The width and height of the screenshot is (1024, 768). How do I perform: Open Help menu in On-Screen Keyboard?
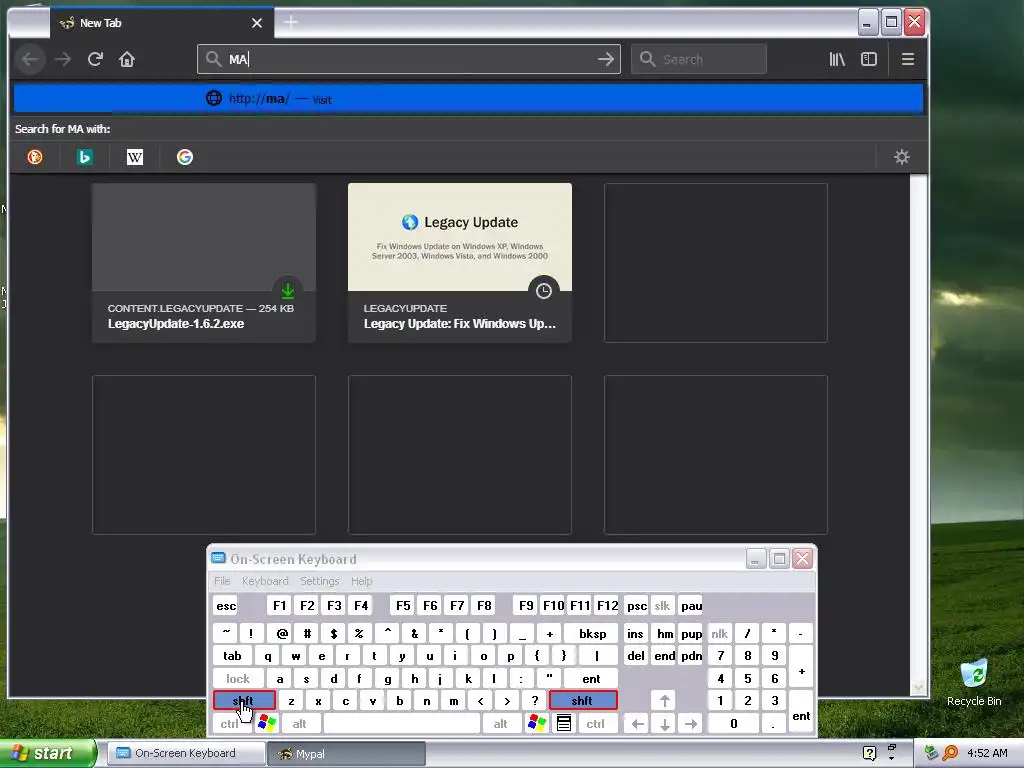(x=361, y=581)
